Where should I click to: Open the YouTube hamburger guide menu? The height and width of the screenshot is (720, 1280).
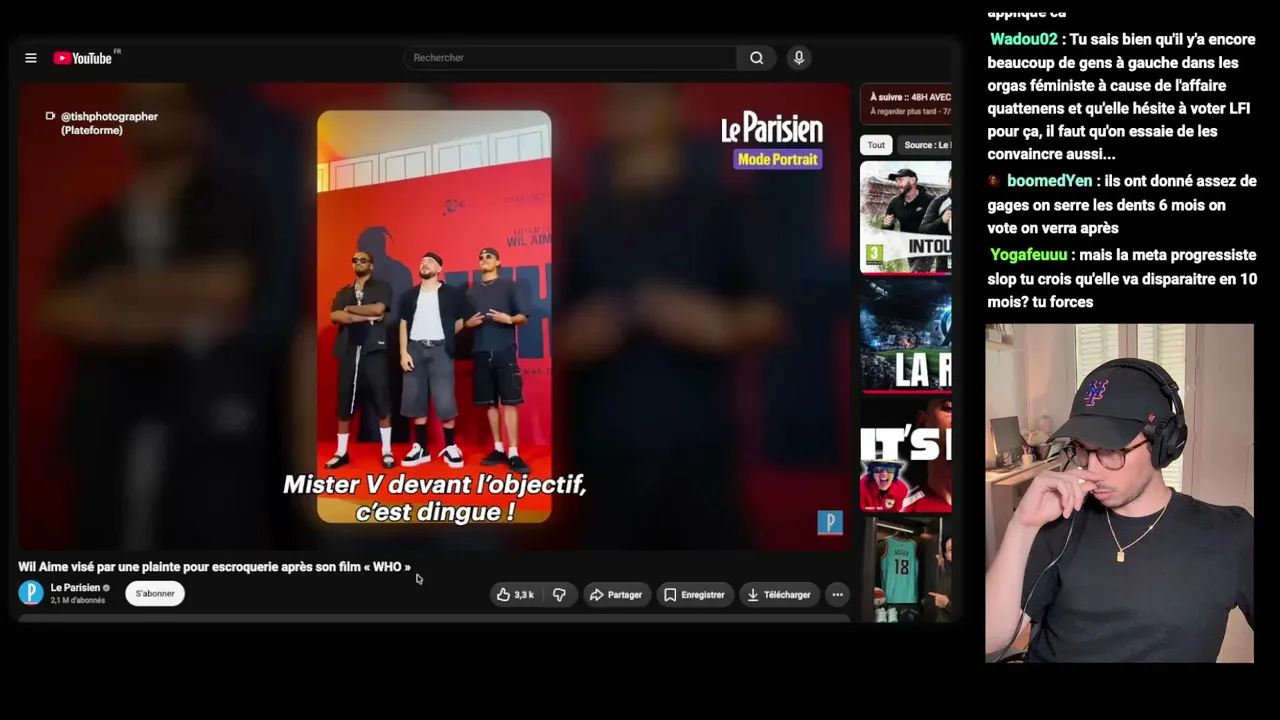point(31,58)
